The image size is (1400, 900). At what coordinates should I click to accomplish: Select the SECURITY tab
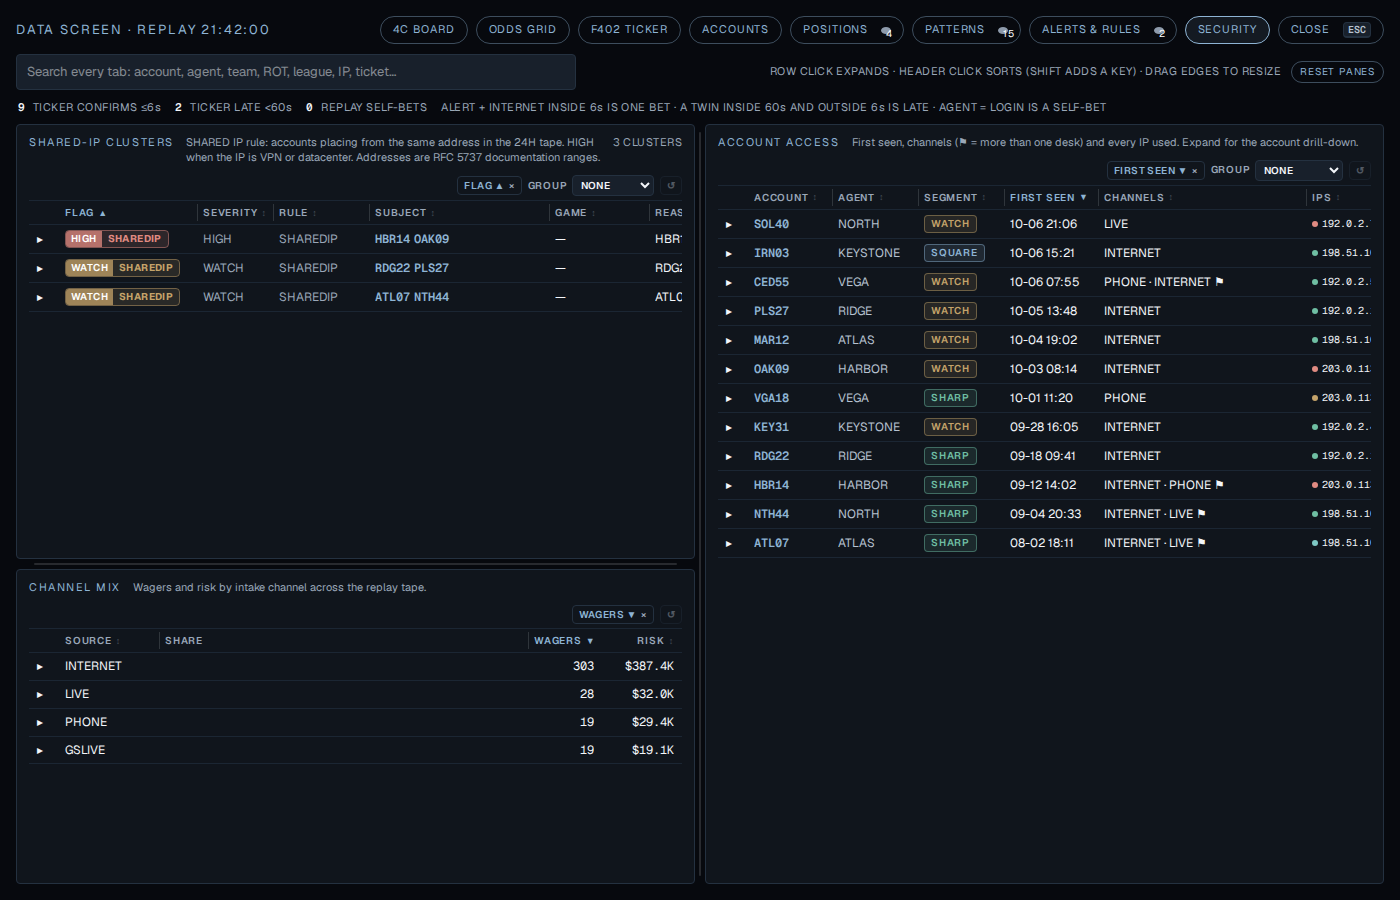[x=1227, y=30]
